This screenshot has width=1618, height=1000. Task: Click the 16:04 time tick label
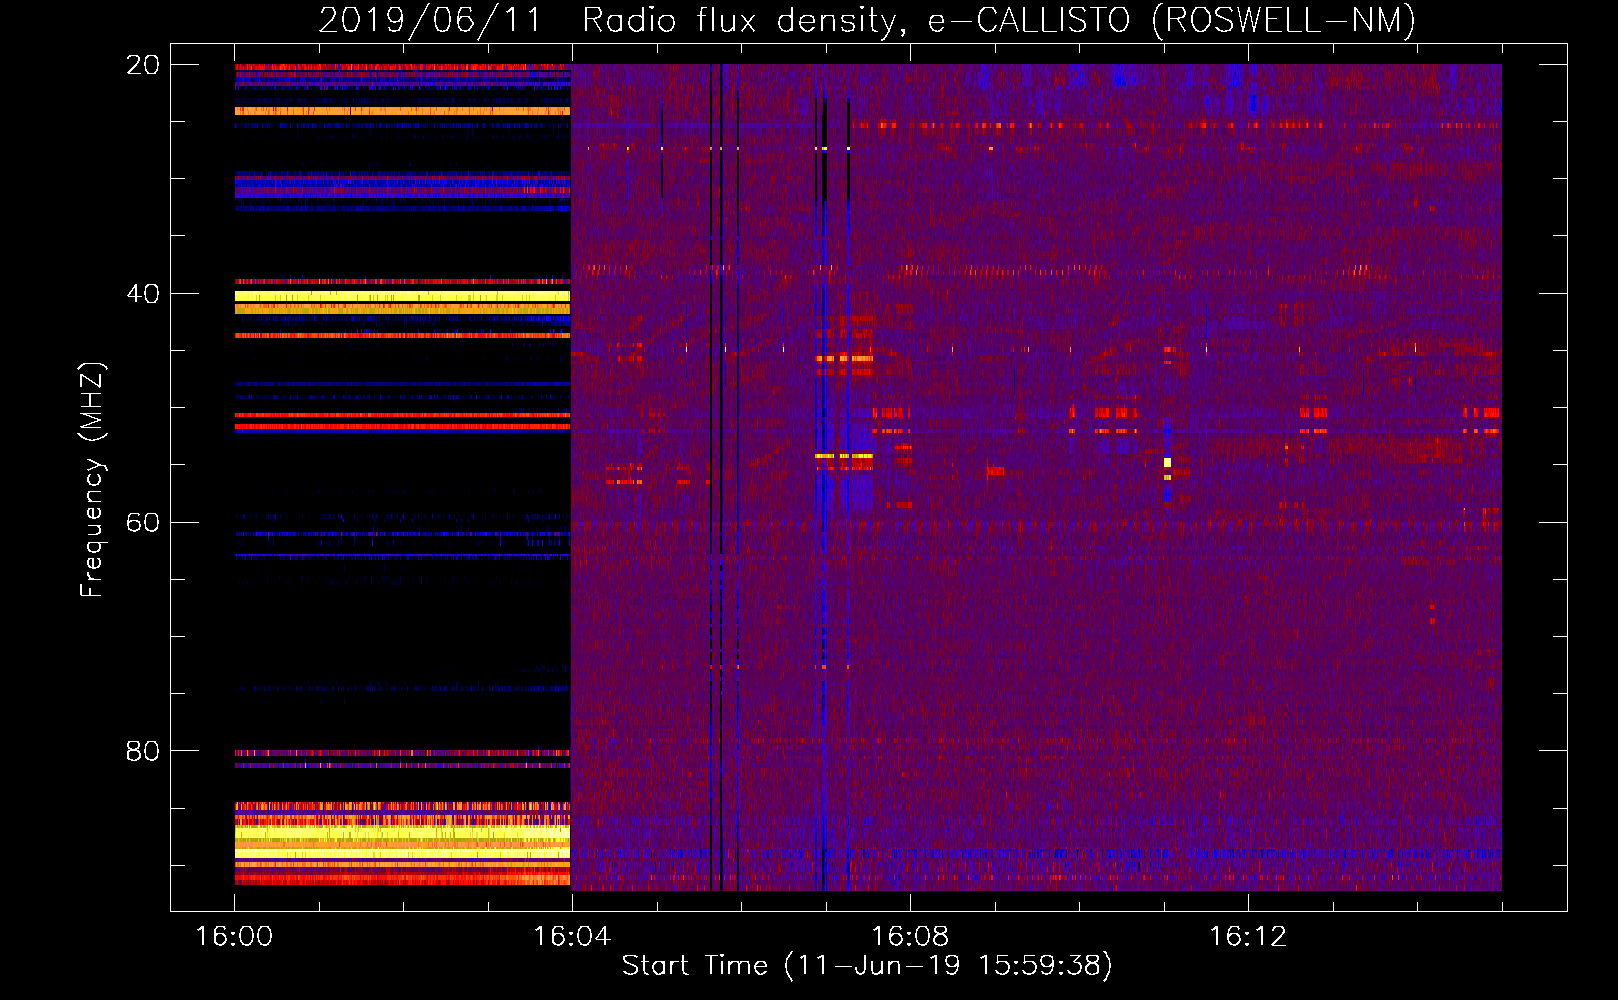pos(572,936)
